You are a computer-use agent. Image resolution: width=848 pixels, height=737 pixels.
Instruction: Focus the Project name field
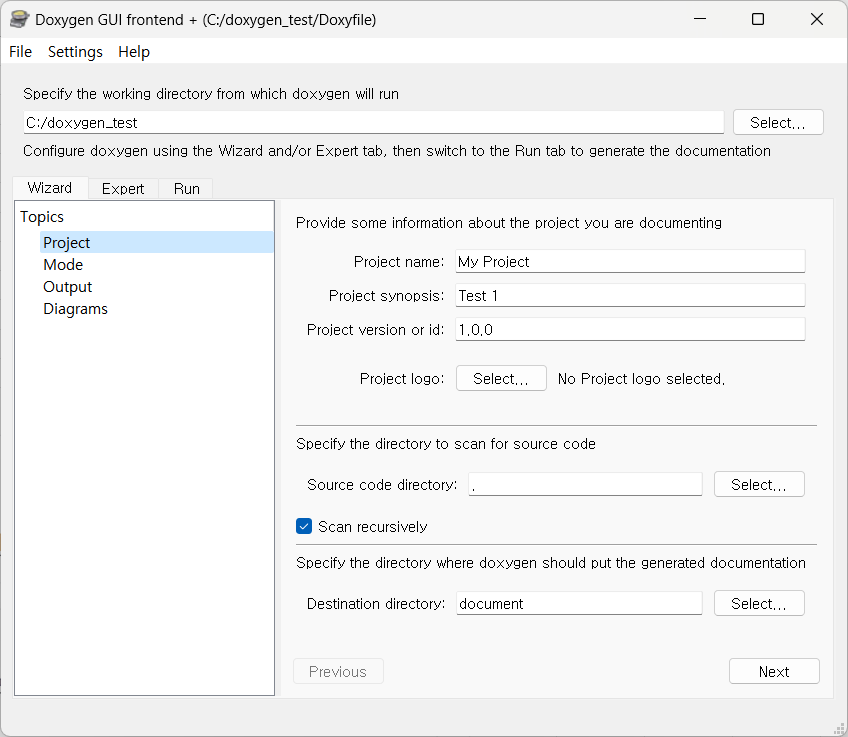[630, 262]
